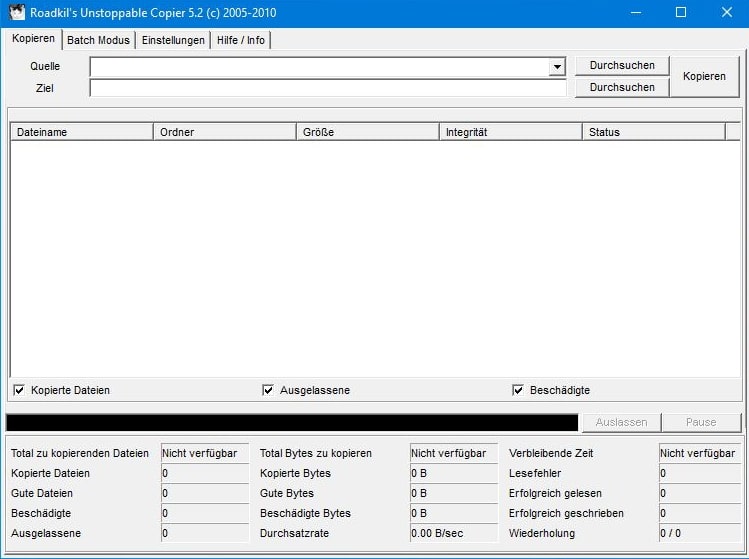
Task: Click the Total Bytes zu kopieren value
Action: [x=454, y=453]
